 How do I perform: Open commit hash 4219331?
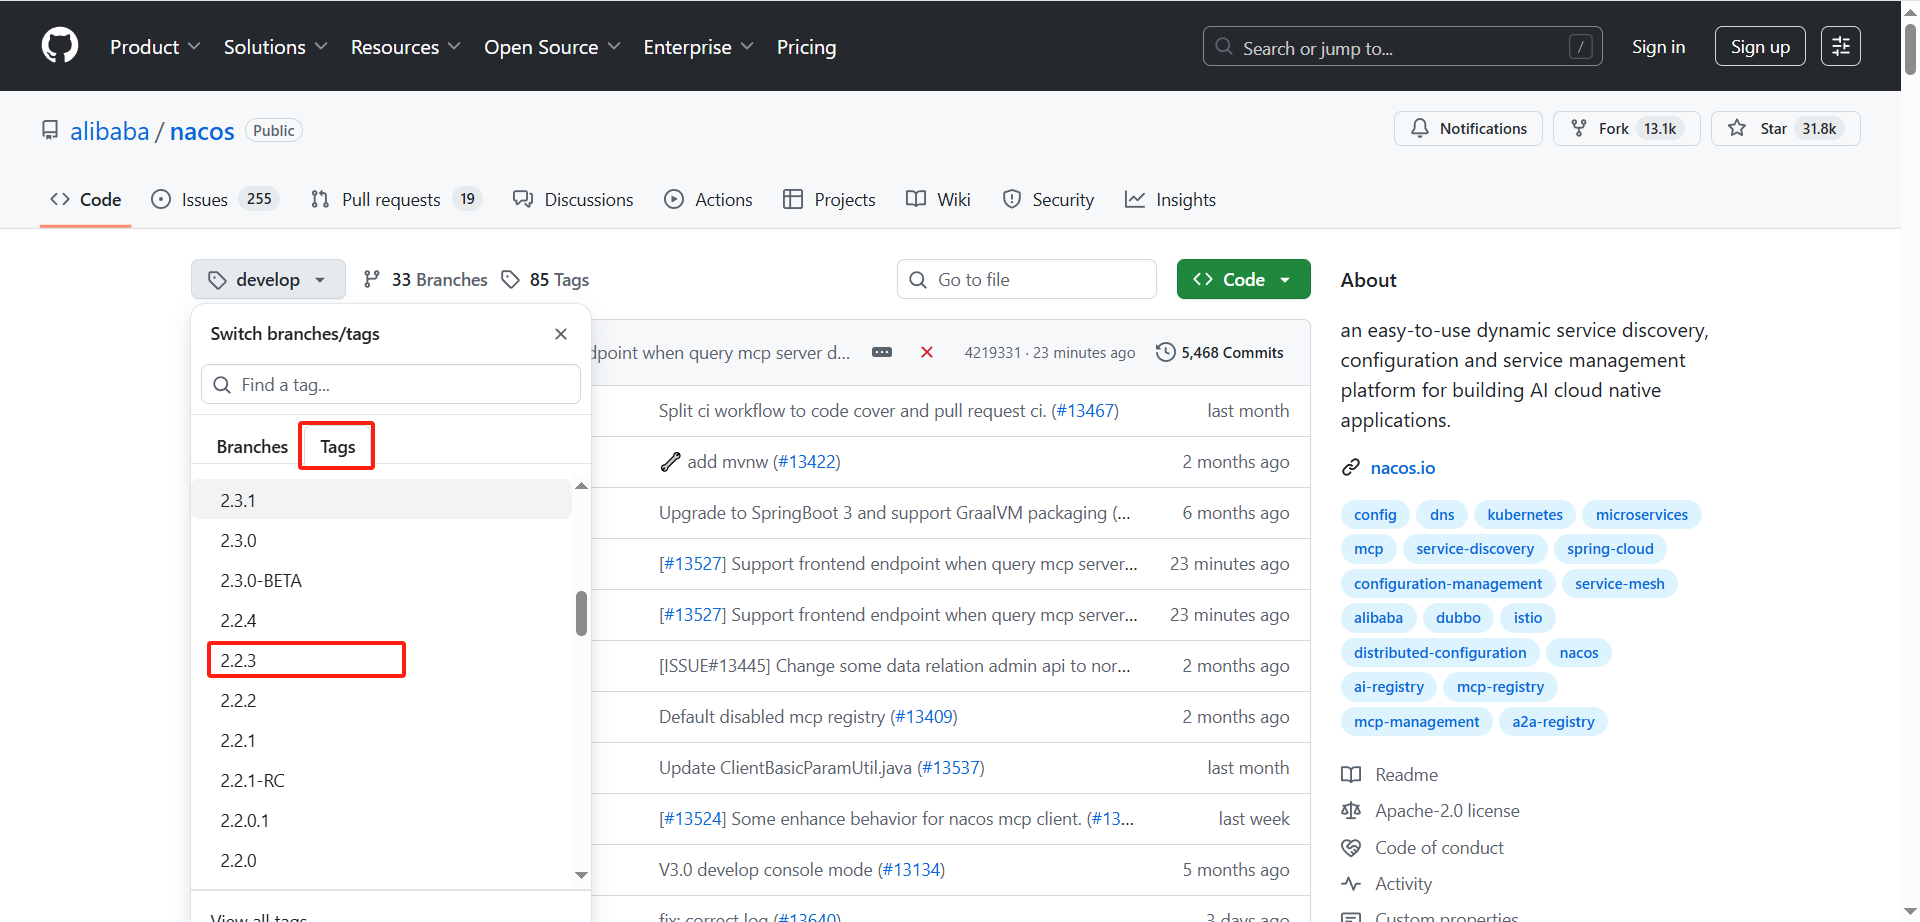pos(992,352)
